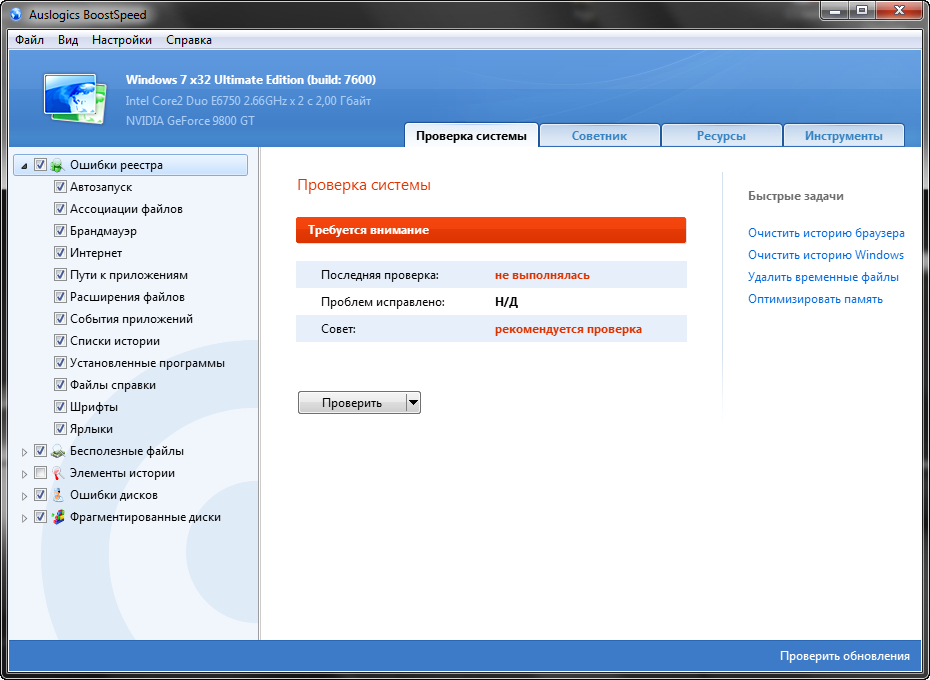Click the Совет label
The width and height of the screenshot is (930, 680).
338,329
